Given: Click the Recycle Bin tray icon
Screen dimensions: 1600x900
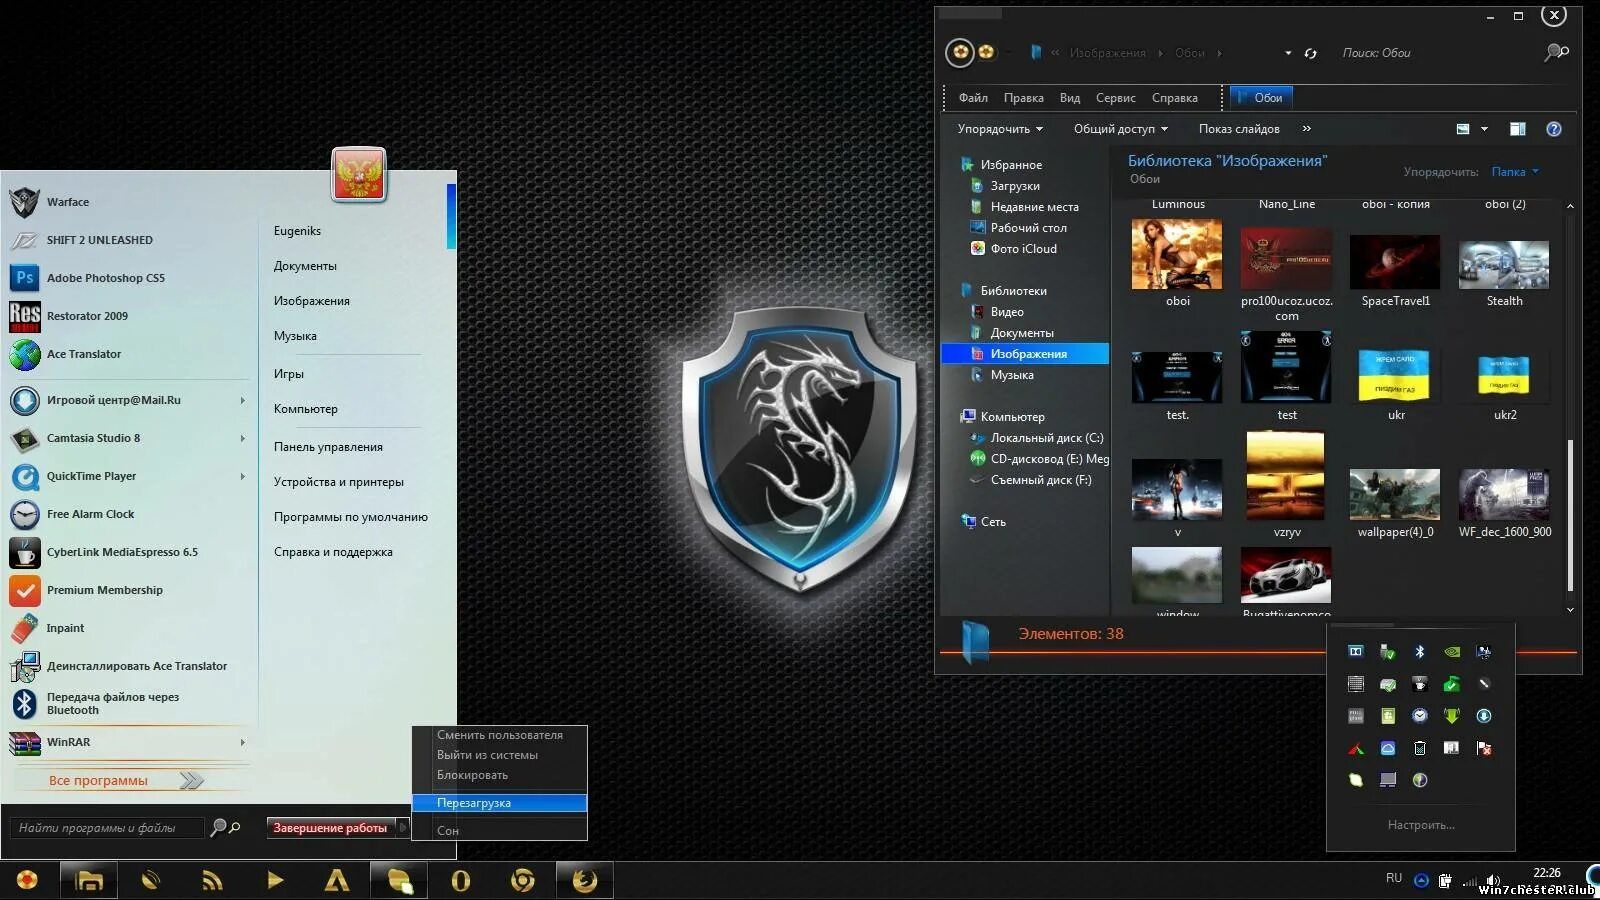Looking at the screenshot, I should [x=1420, y=749].
